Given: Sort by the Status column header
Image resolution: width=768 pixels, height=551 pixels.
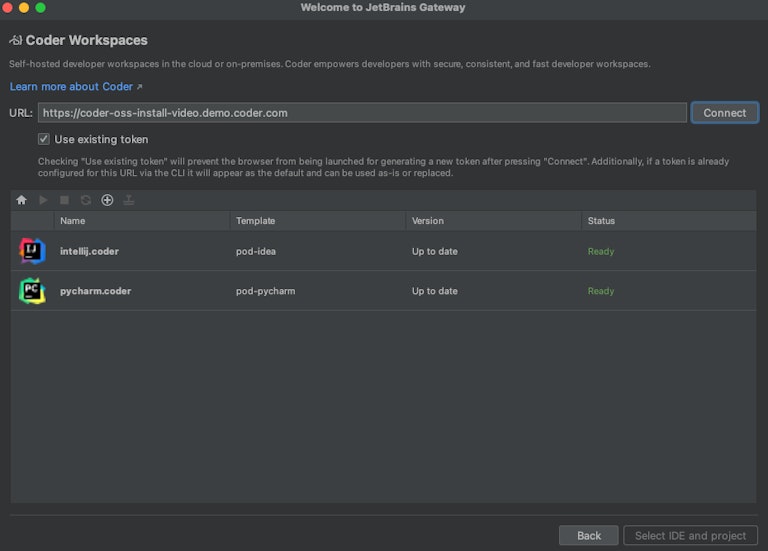Looking at the screenshot, I should 601,221.
